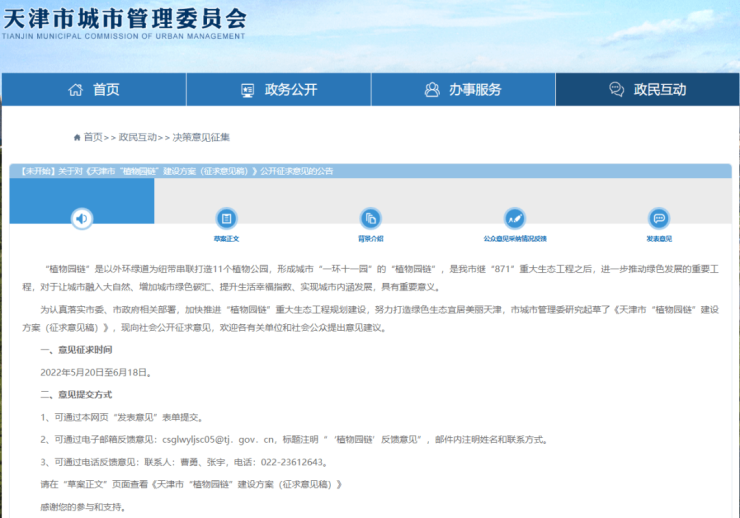Select the announcement speaker icon tab
The height and width of the screenshot is (518, 740).
pos(82,218)
